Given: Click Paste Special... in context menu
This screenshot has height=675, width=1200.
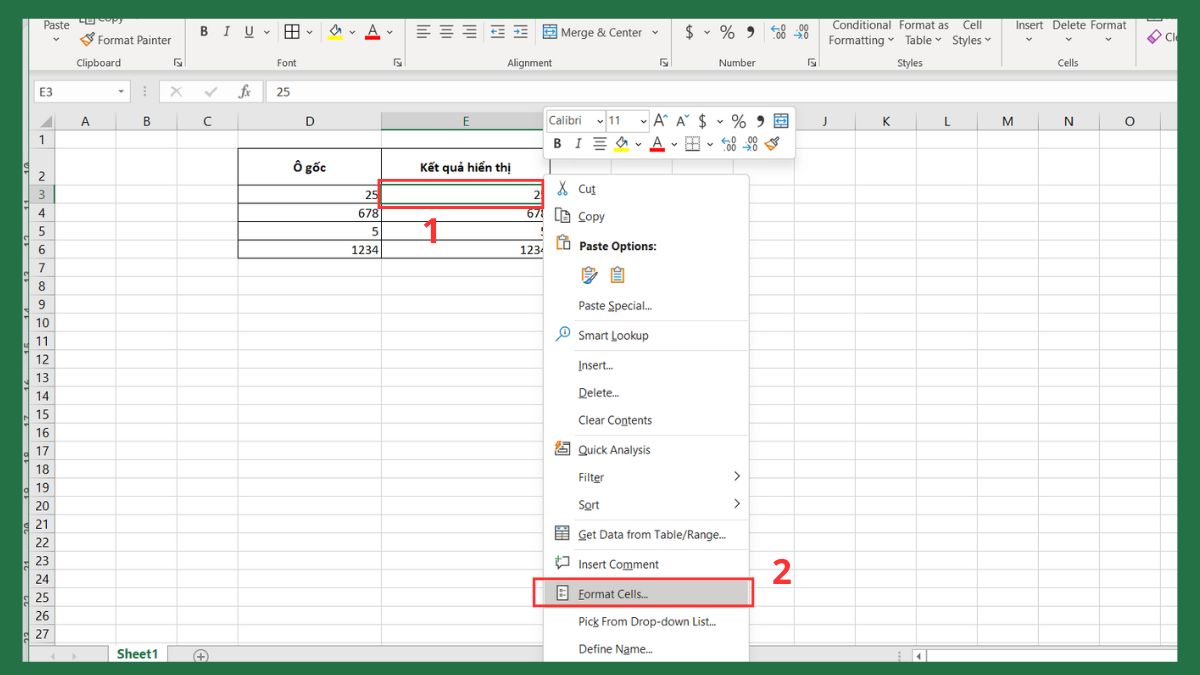Looking at the screenshot, I should [x=615, y=306].
